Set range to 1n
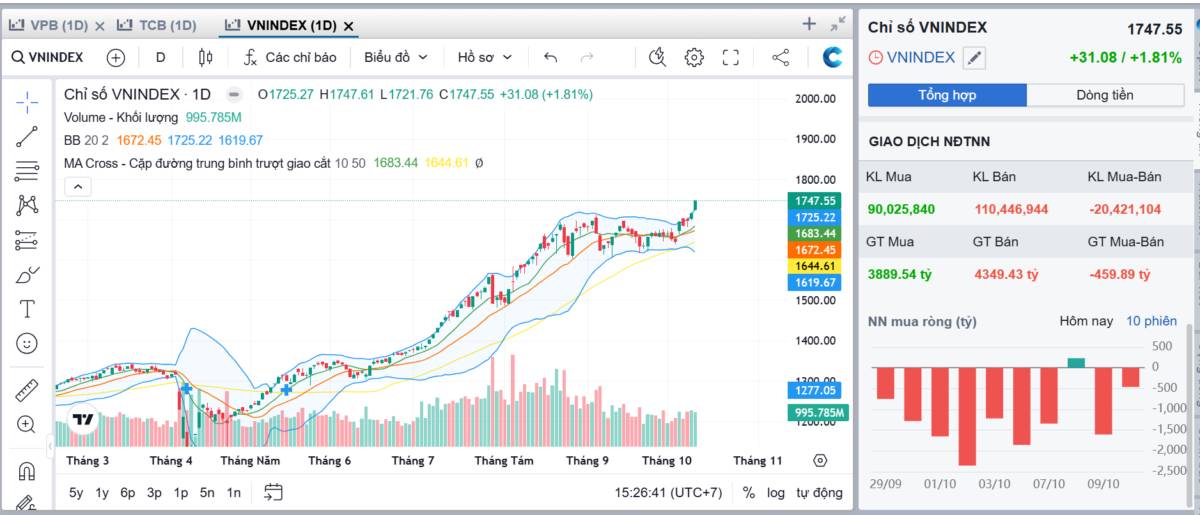The image size is (1200, 515). 233,492
